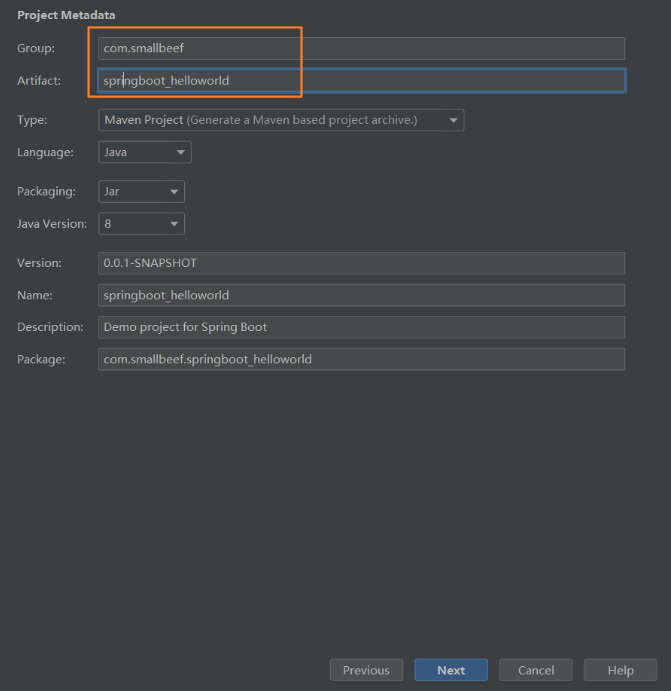The height and width of the screenshot is (691, 671).
Task: Click the Project Metadata heading
Action: pyautogui.click(x=66, y=15)
